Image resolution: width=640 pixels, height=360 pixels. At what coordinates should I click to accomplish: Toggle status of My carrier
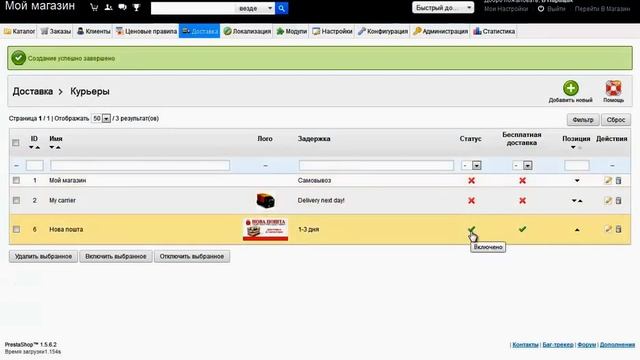click(471, 200)
